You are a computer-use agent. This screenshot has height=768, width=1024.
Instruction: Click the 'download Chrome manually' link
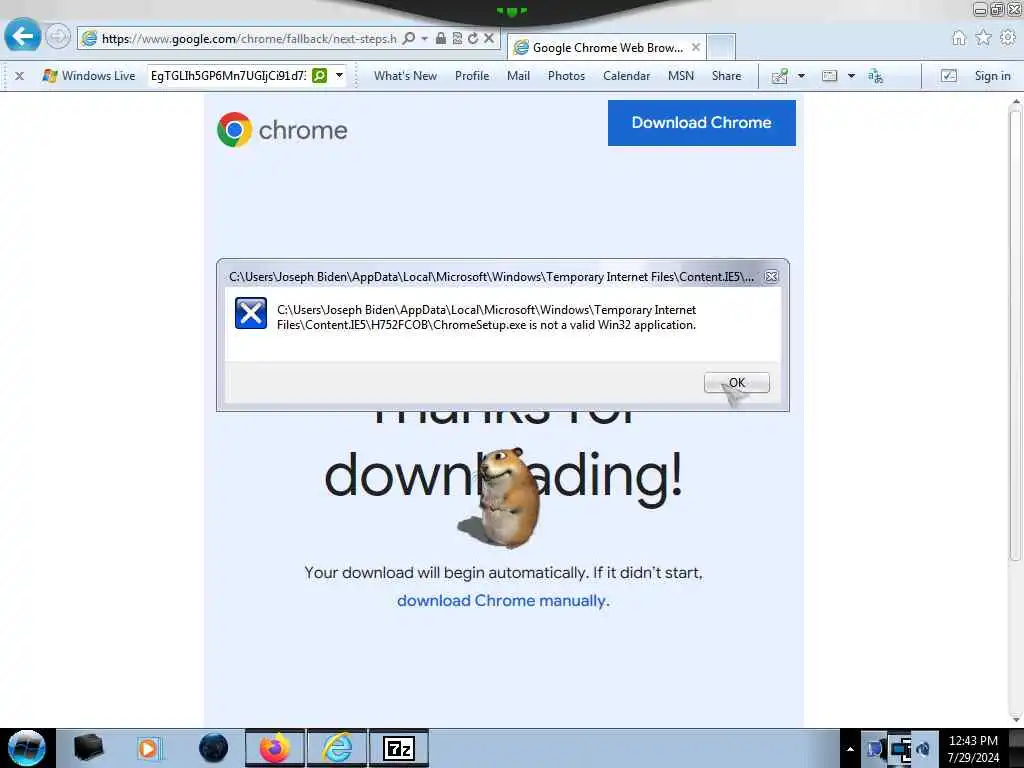[503, 601]
